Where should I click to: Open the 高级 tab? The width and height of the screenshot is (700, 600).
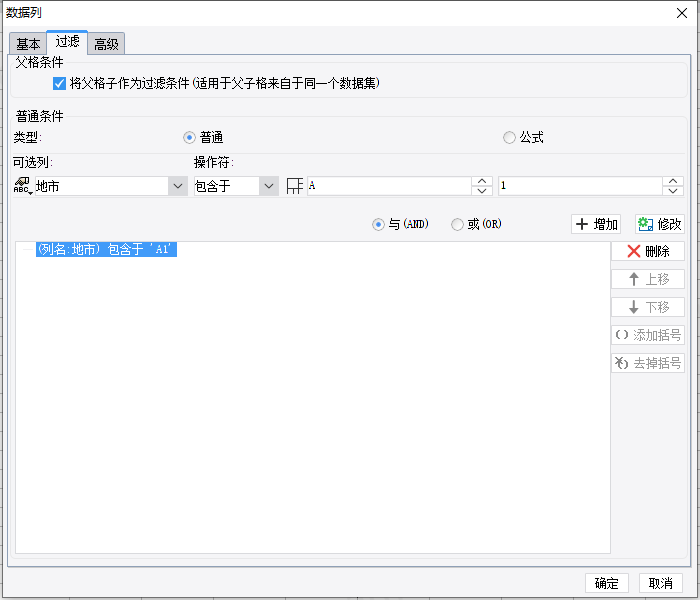(x=106, y=44)
